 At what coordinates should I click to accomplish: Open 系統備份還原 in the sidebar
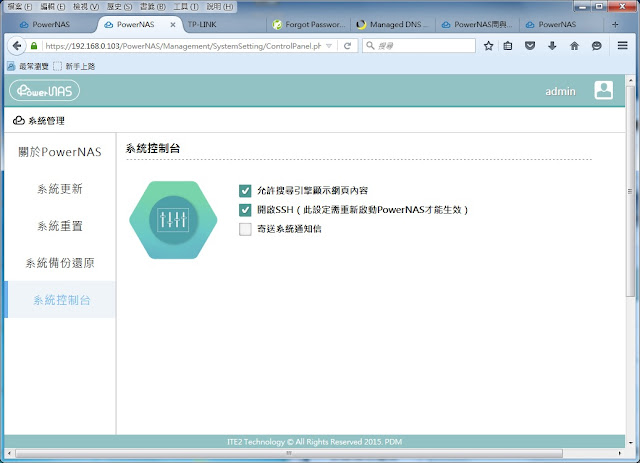click(x=60, y=263)
